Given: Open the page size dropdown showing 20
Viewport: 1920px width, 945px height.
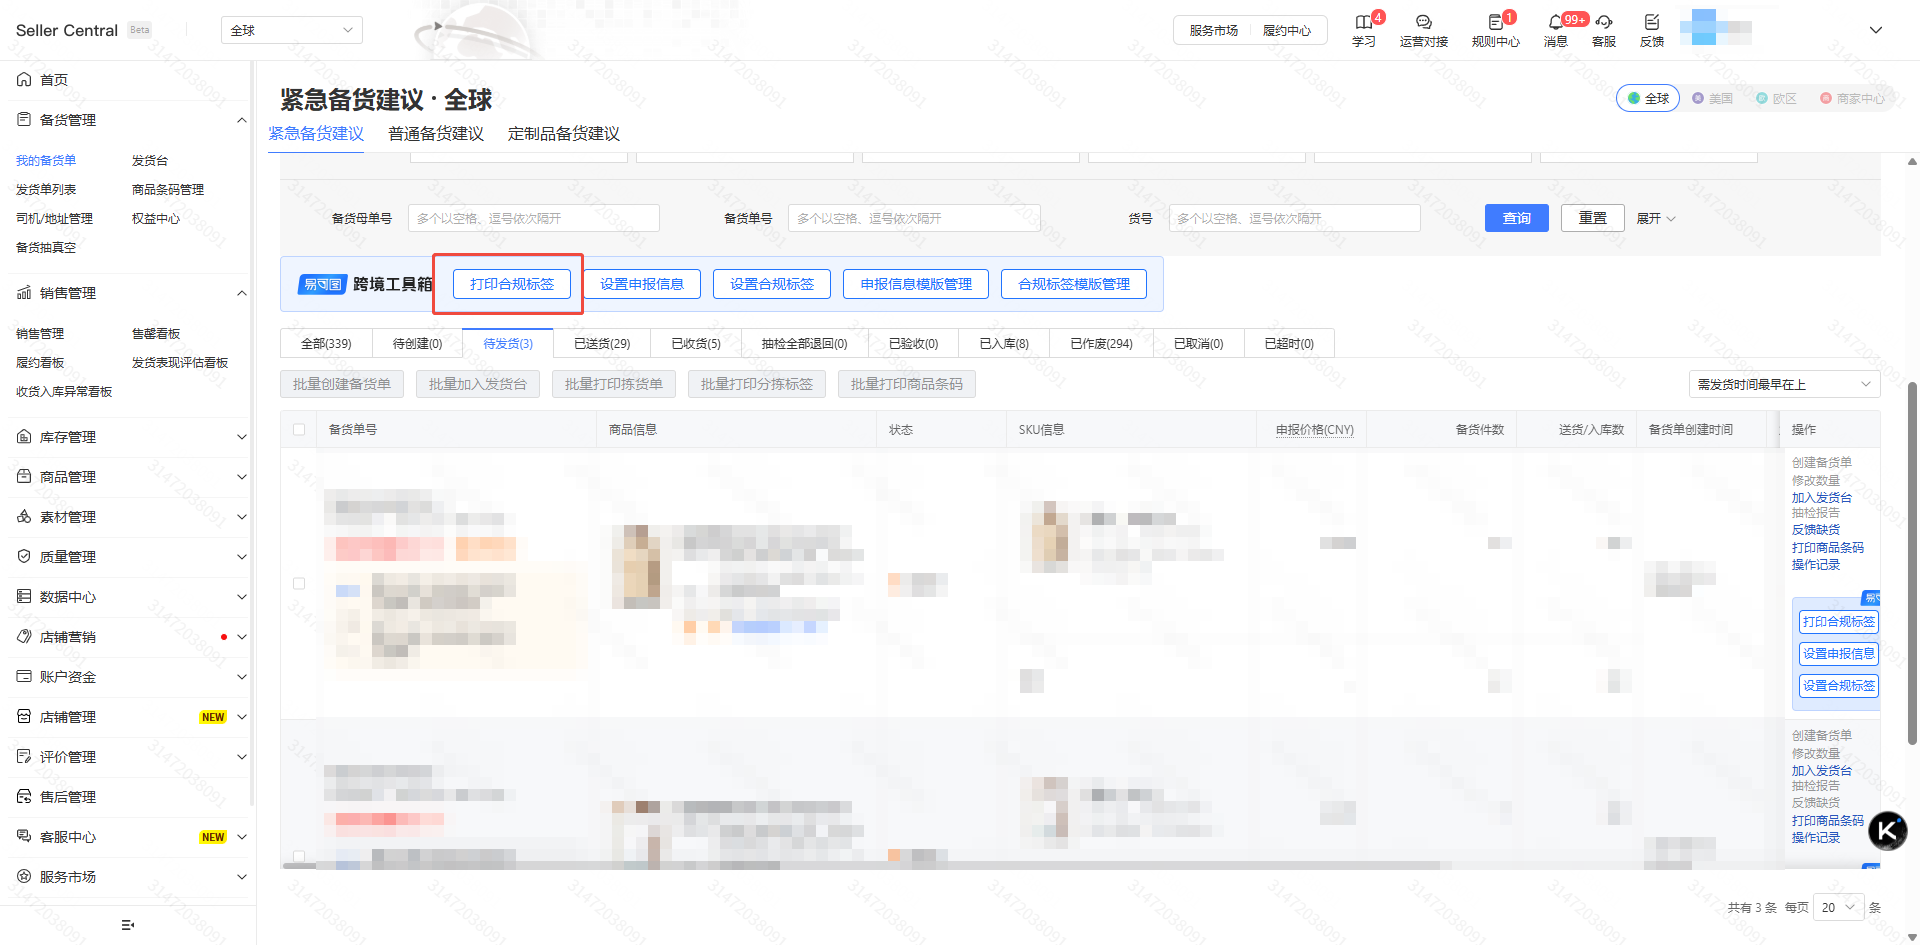Looking at the screenshot, I should click(1839, 907).
